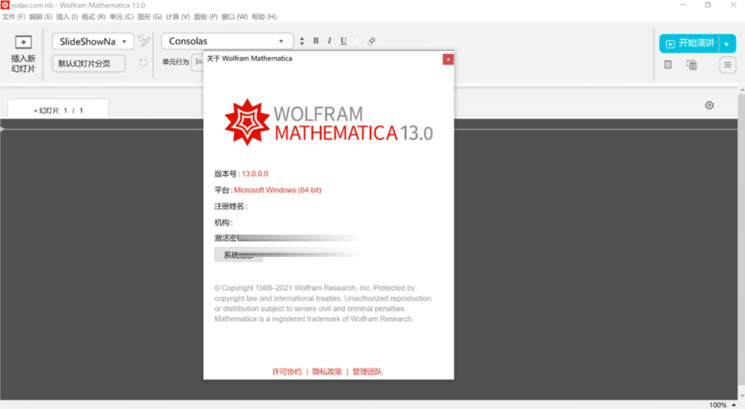Close the About Wolfram Mathematica dialog
This screenshot has width=745, height=409.
coord(448,59)
